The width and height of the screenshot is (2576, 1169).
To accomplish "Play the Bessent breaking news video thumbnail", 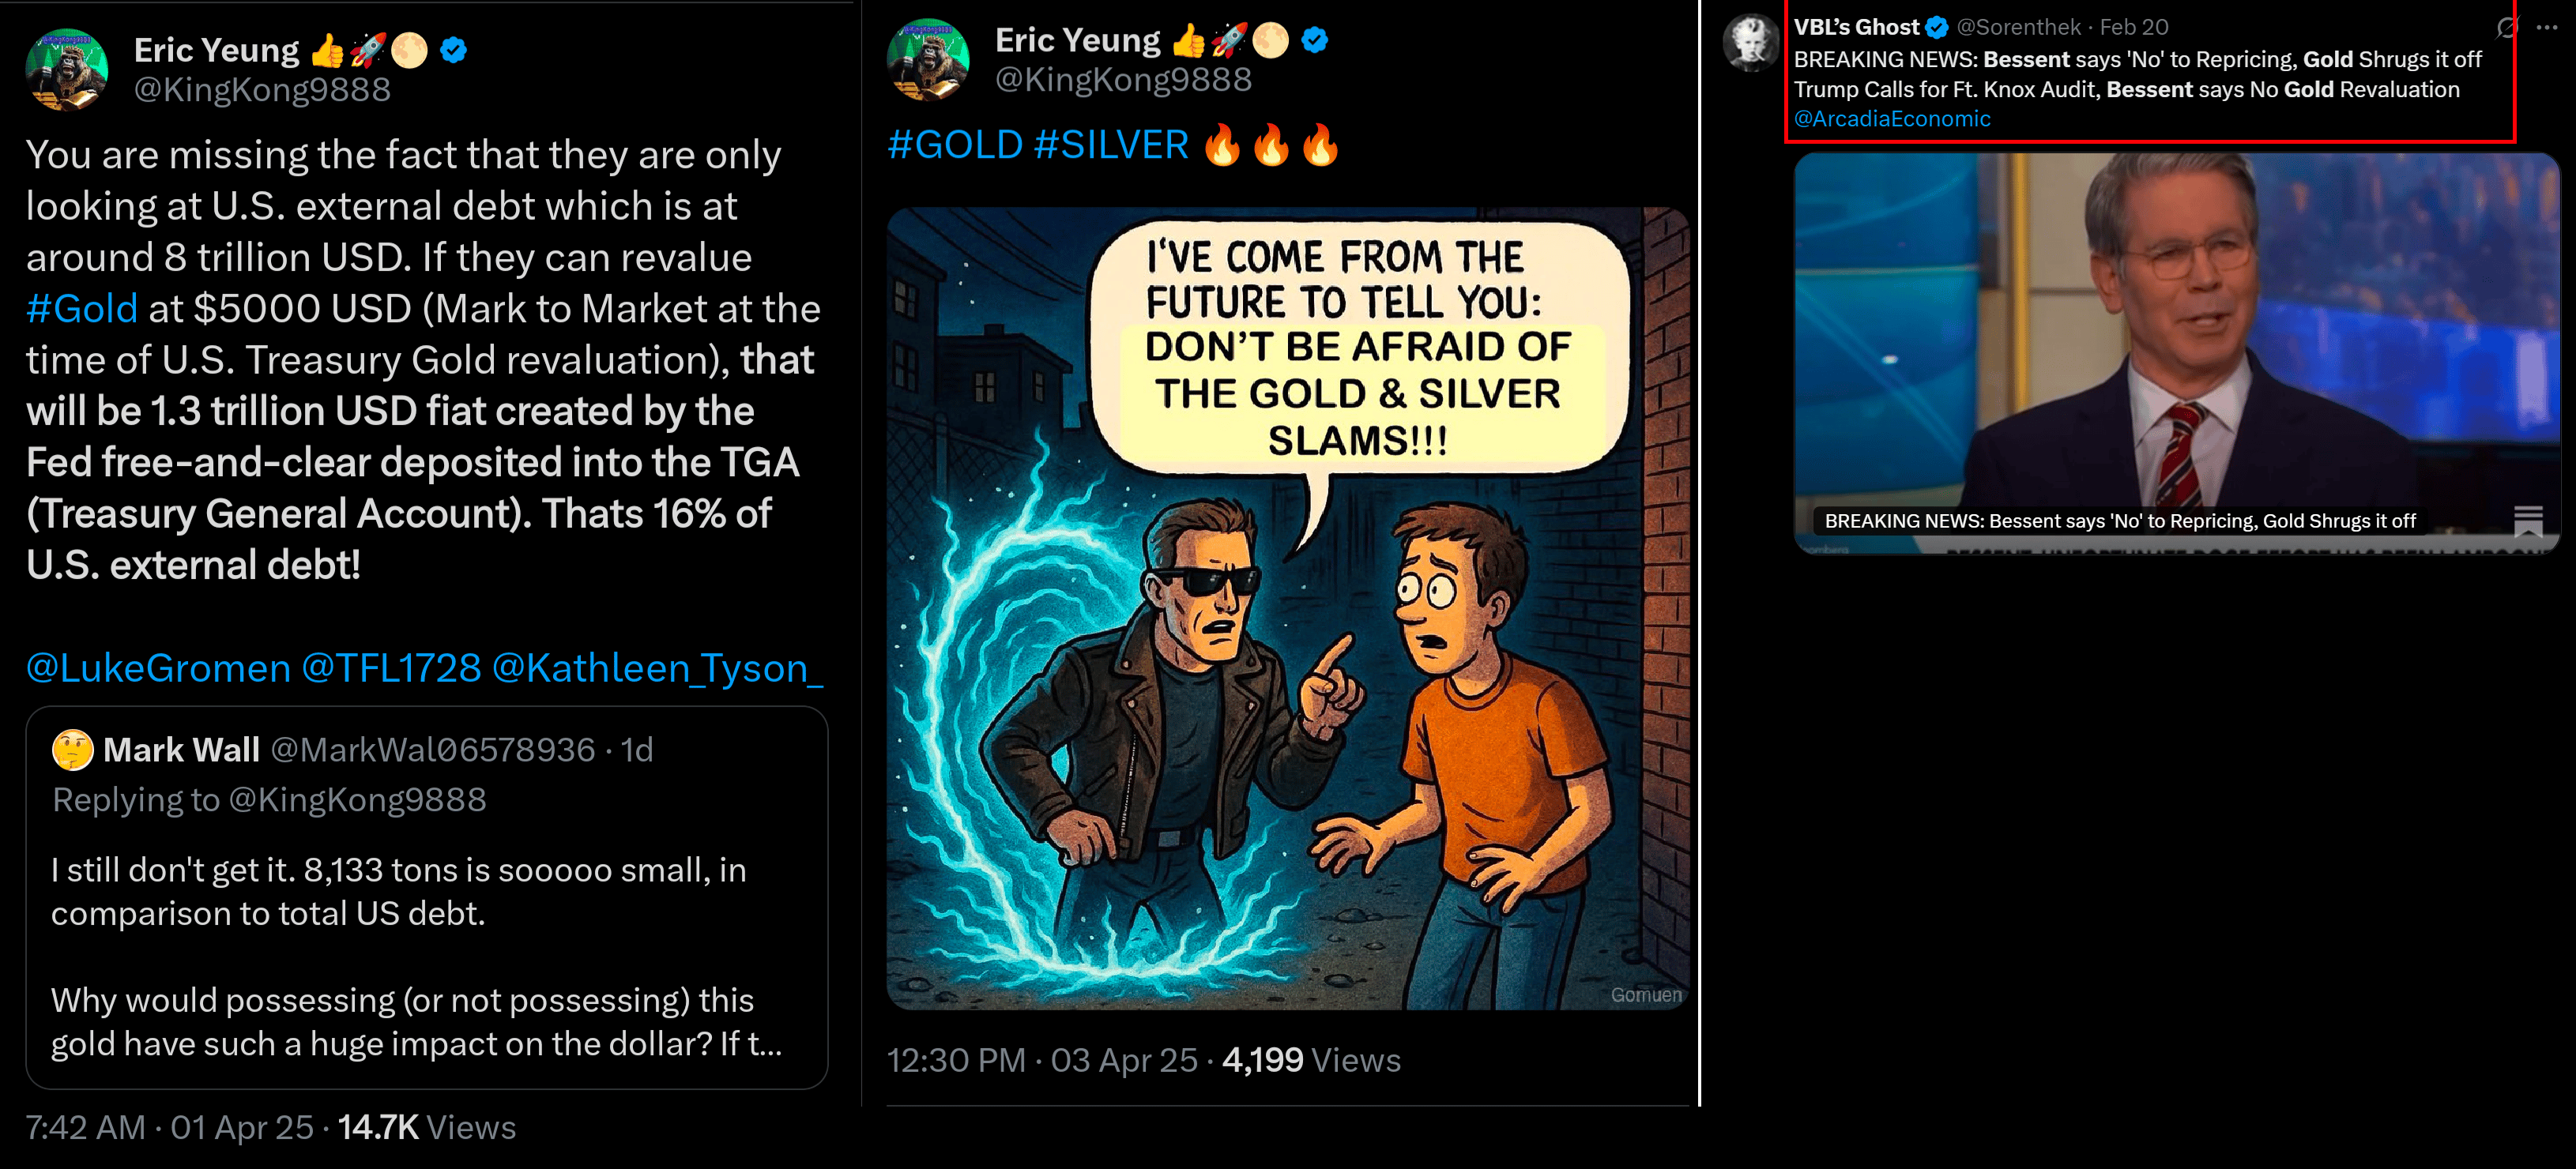I will point(2176,353).
